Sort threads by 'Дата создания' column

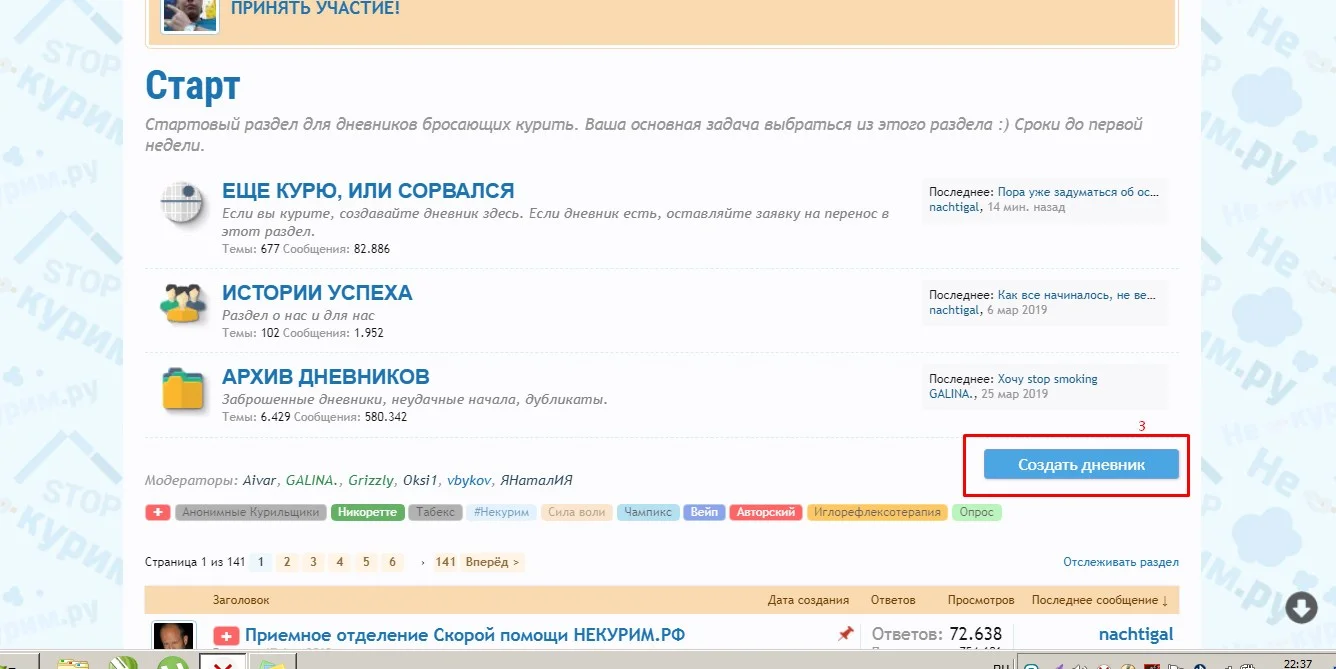click(808, 600)
